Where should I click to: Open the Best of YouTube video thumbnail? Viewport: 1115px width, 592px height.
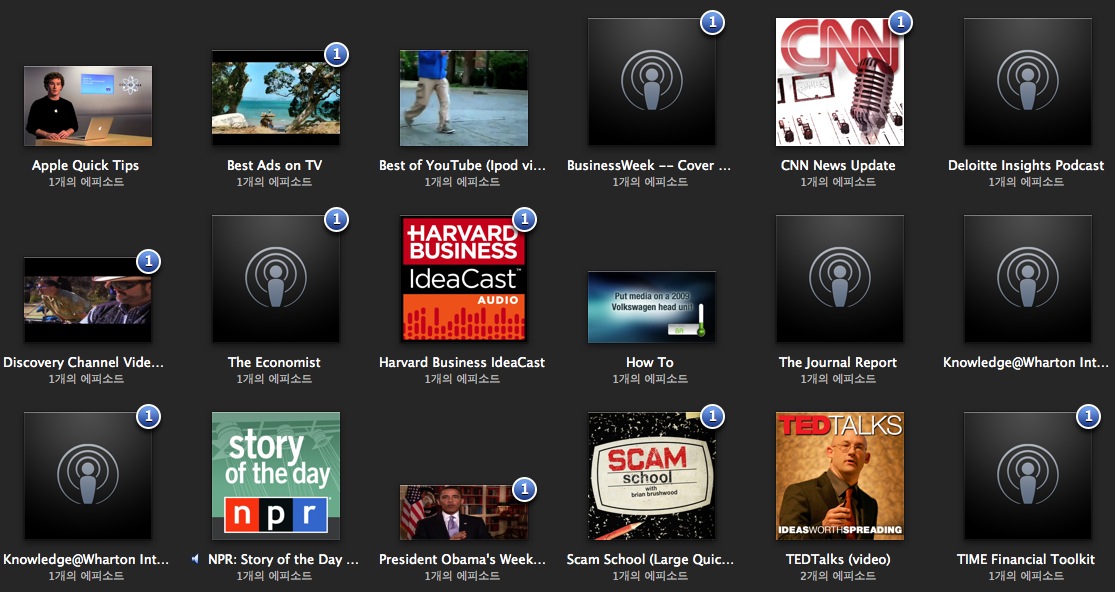coord(463,98)
